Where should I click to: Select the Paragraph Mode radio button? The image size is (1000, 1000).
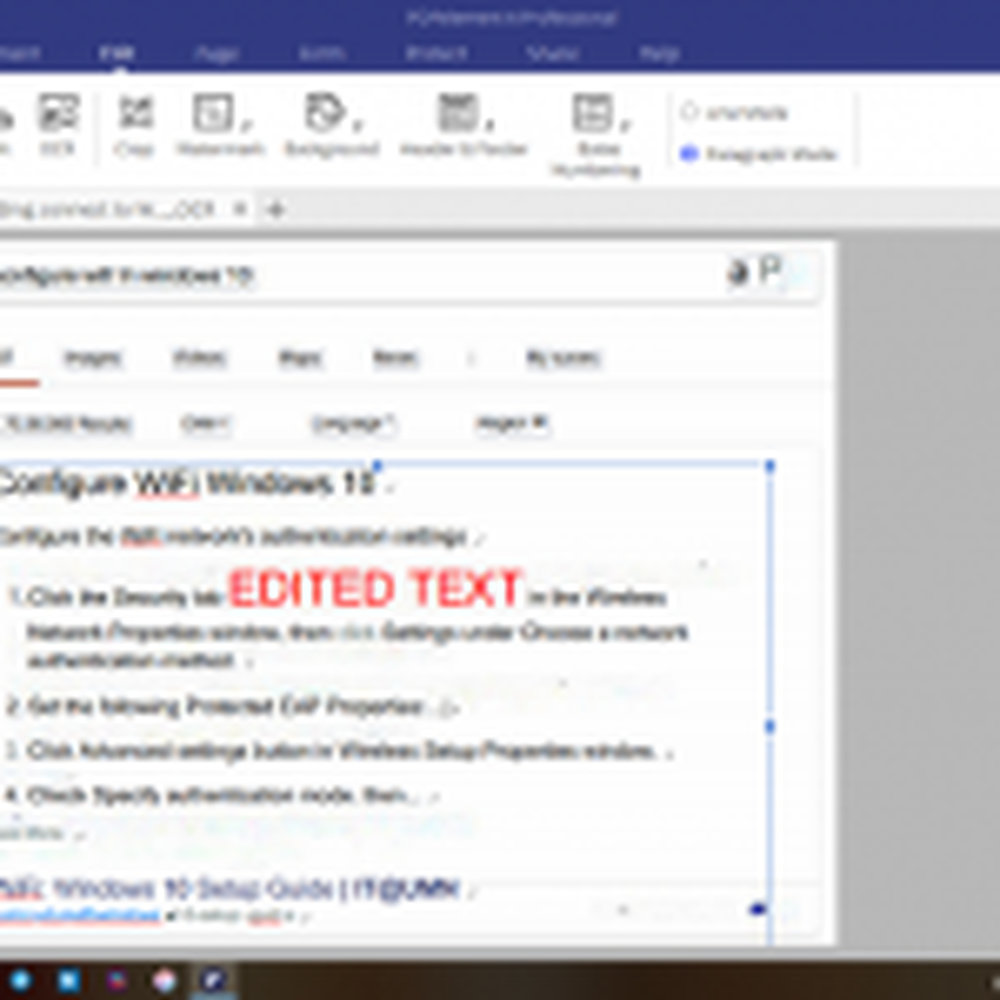point(689,154)
